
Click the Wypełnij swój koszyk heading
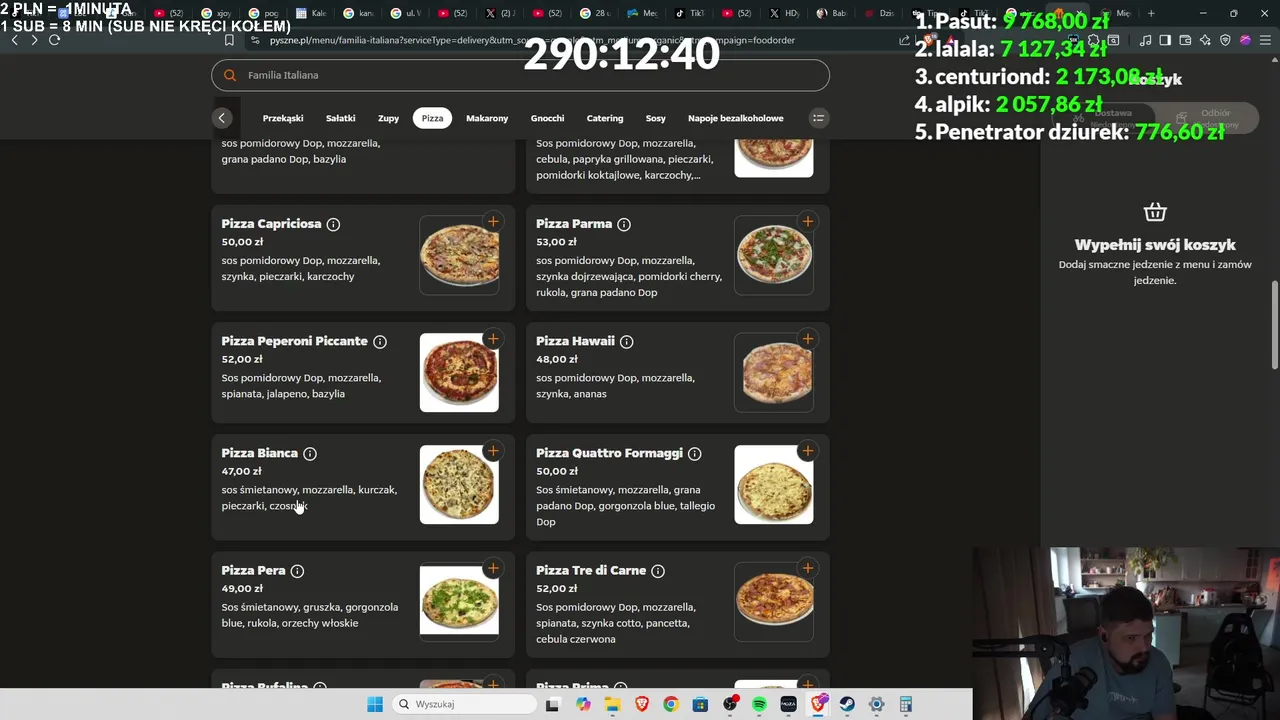click(x=1155, y=245)
